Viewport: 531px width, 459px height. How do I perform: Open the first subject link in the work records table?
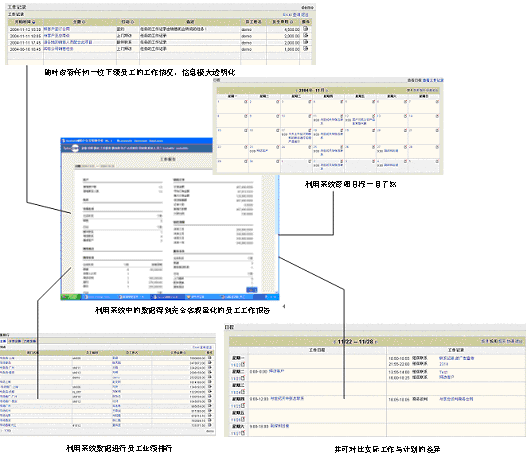pos(56,29)
